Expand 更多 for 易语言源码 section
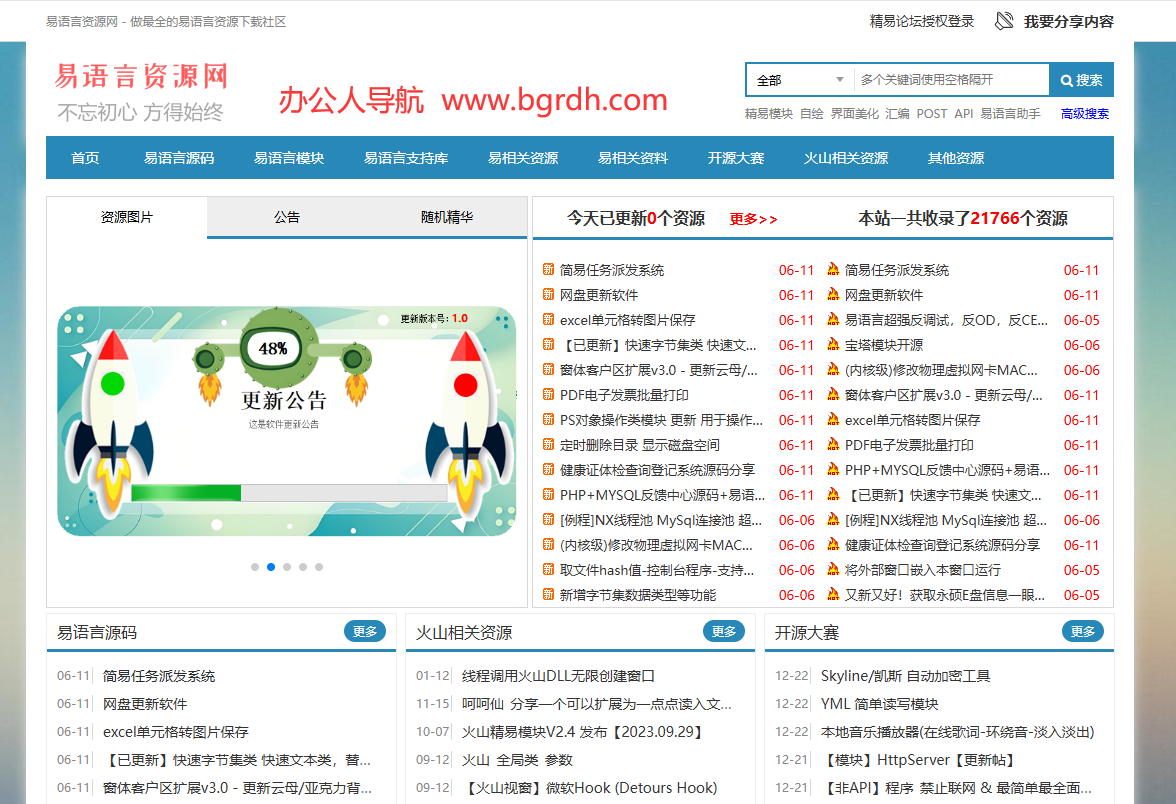This screenshot has width=1176, height=804. tap(365, 631)
